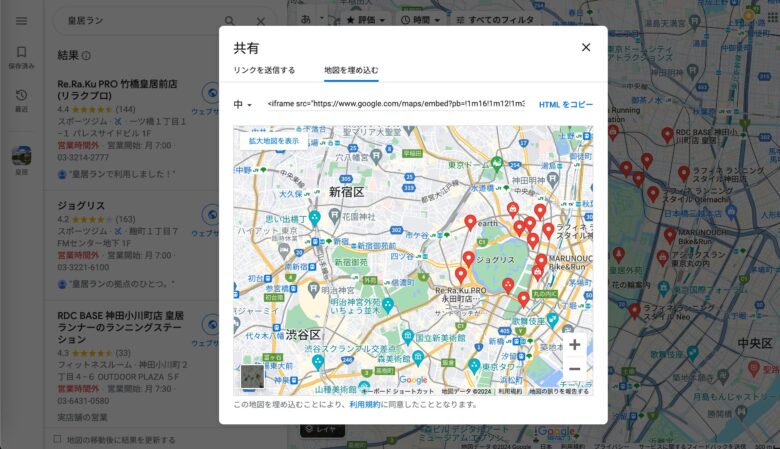Open 最近 recent history in sidebar
This screenshot has width=780, height=449.
click(x=21, y=100)
